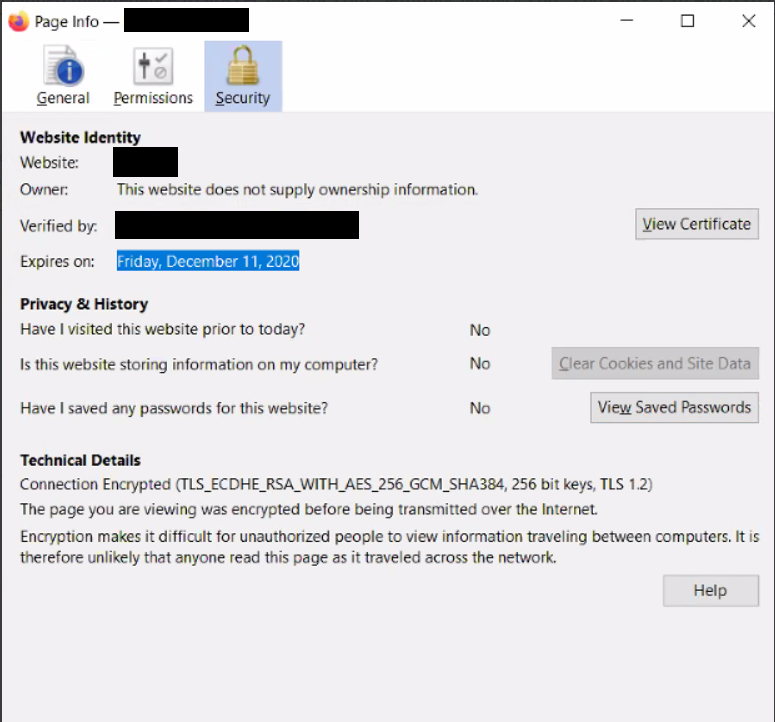The width and height of the screenshot is (775, 722).
Task: Open the View Certificate button
Action: pos(697,224)
